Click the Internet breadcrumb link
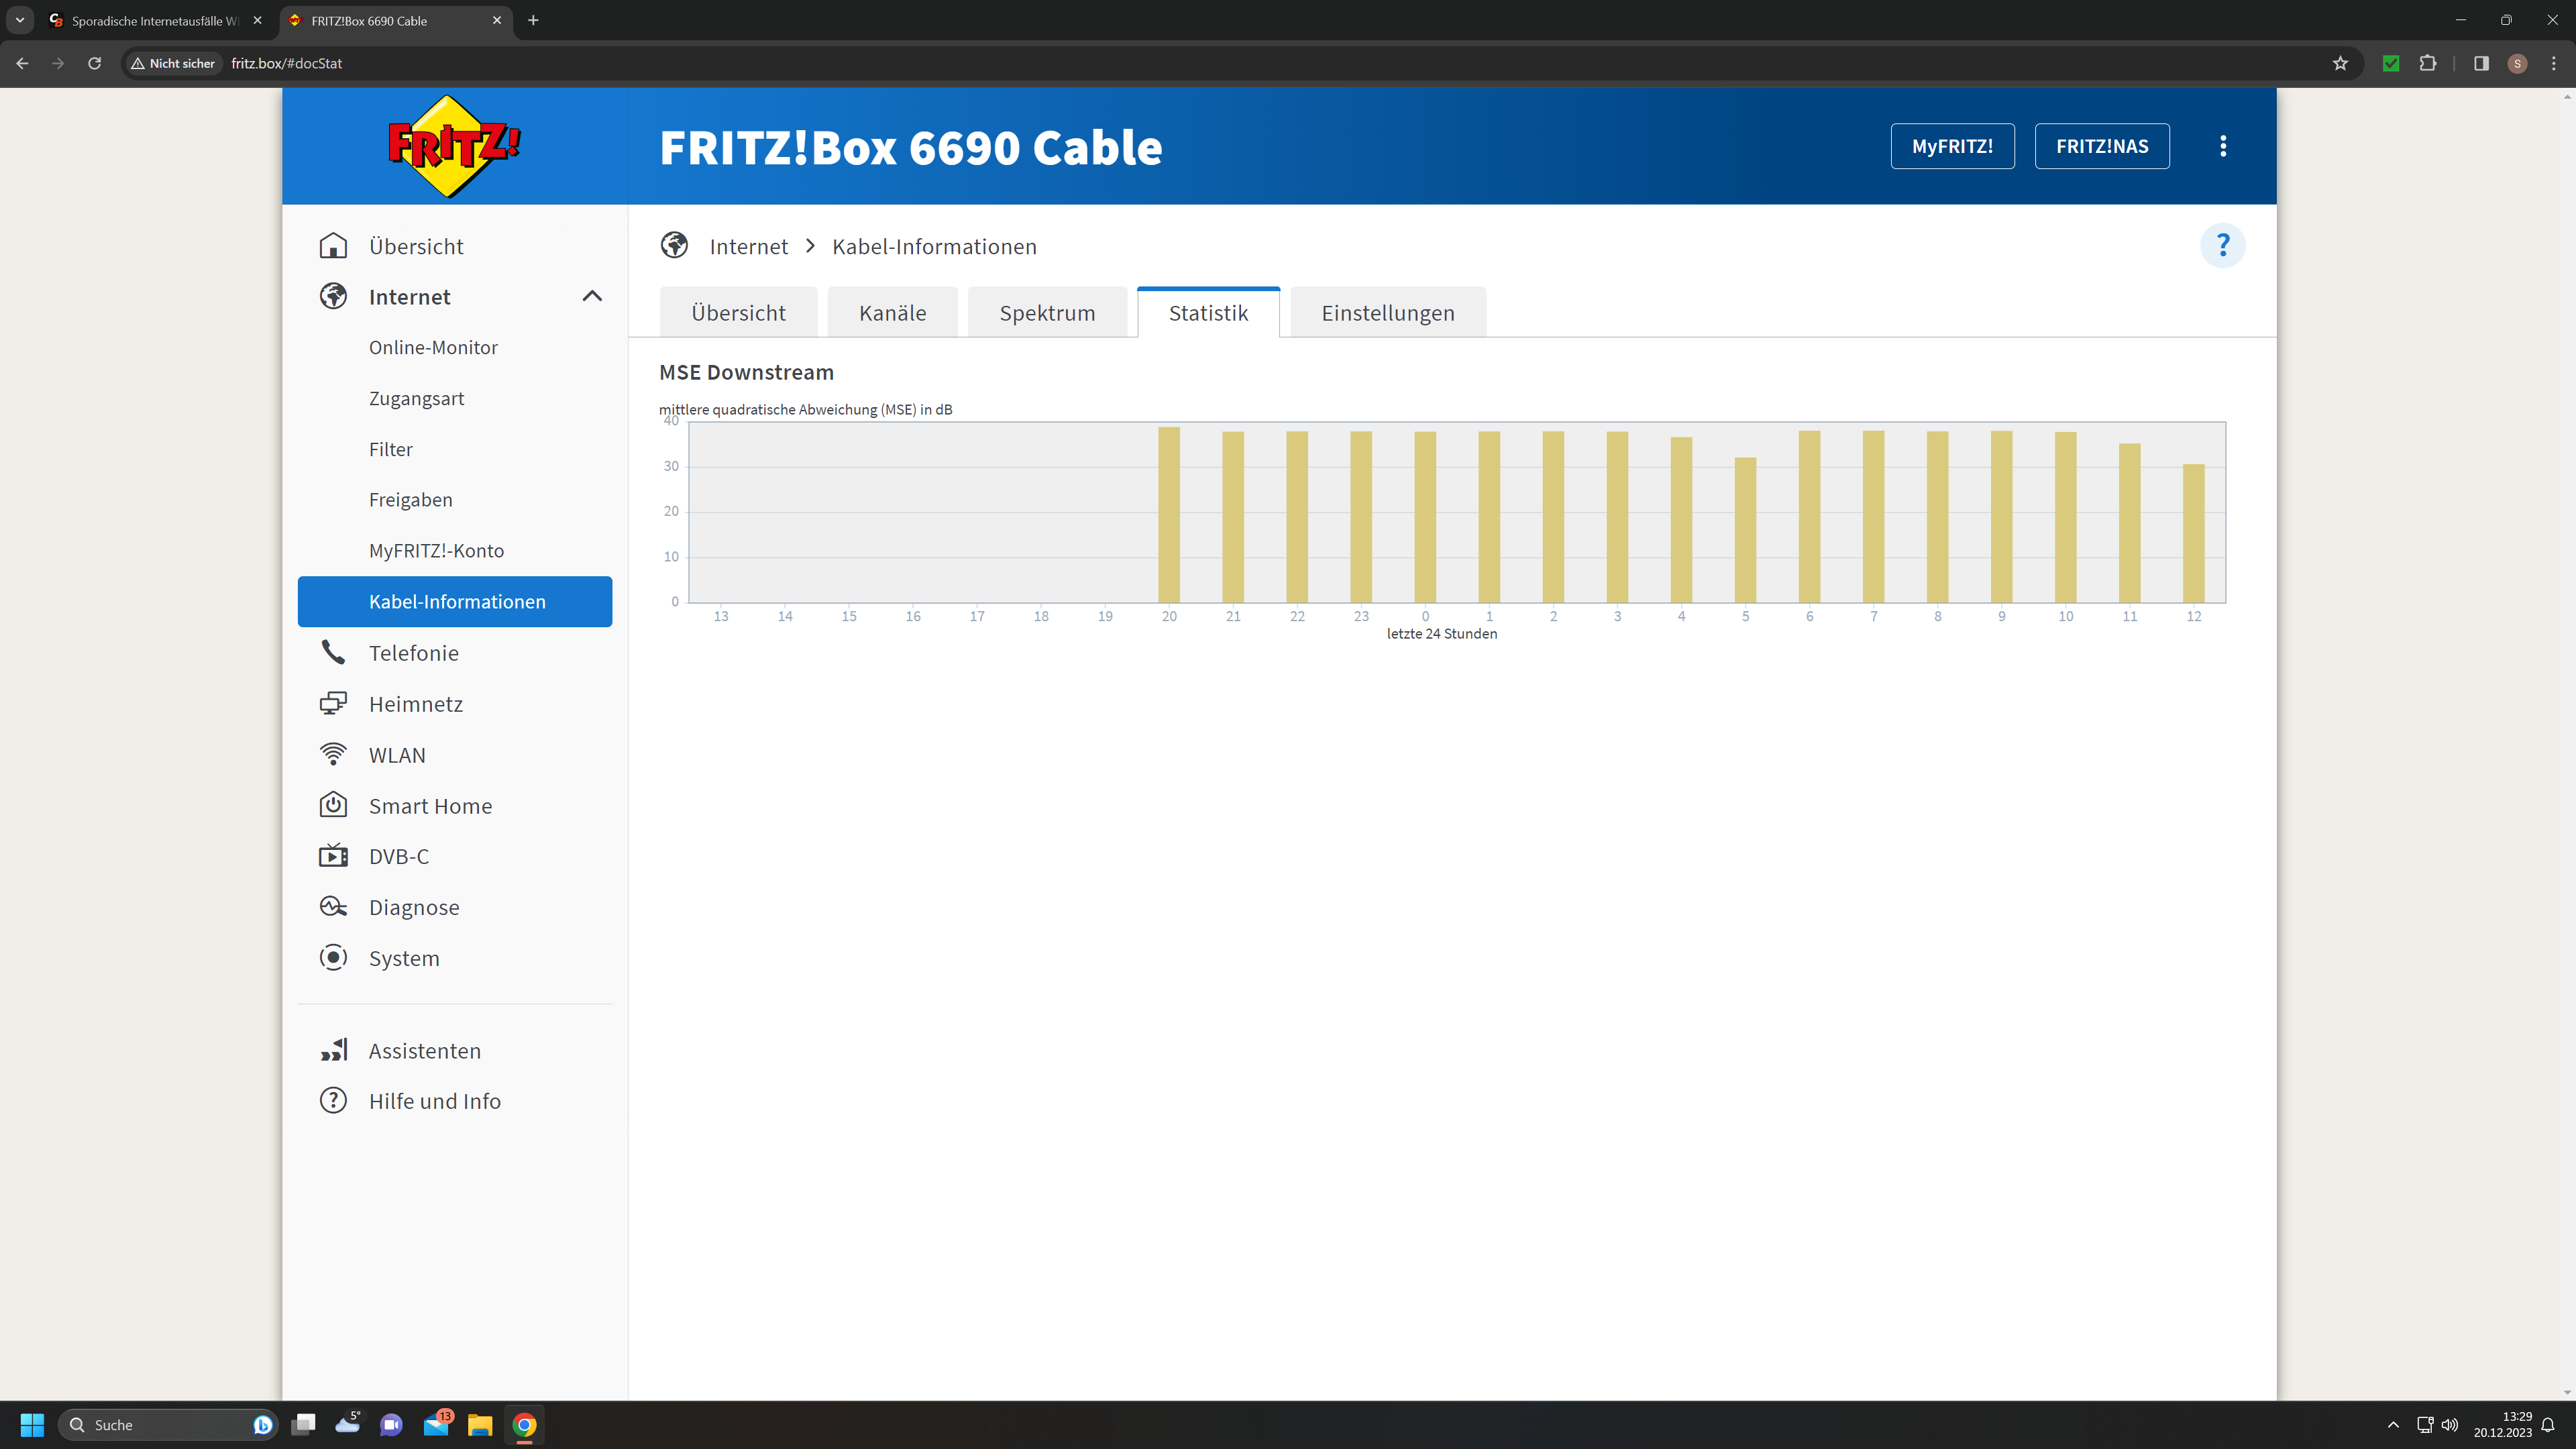This screenshot has height=1449, width=2576. 748,246
